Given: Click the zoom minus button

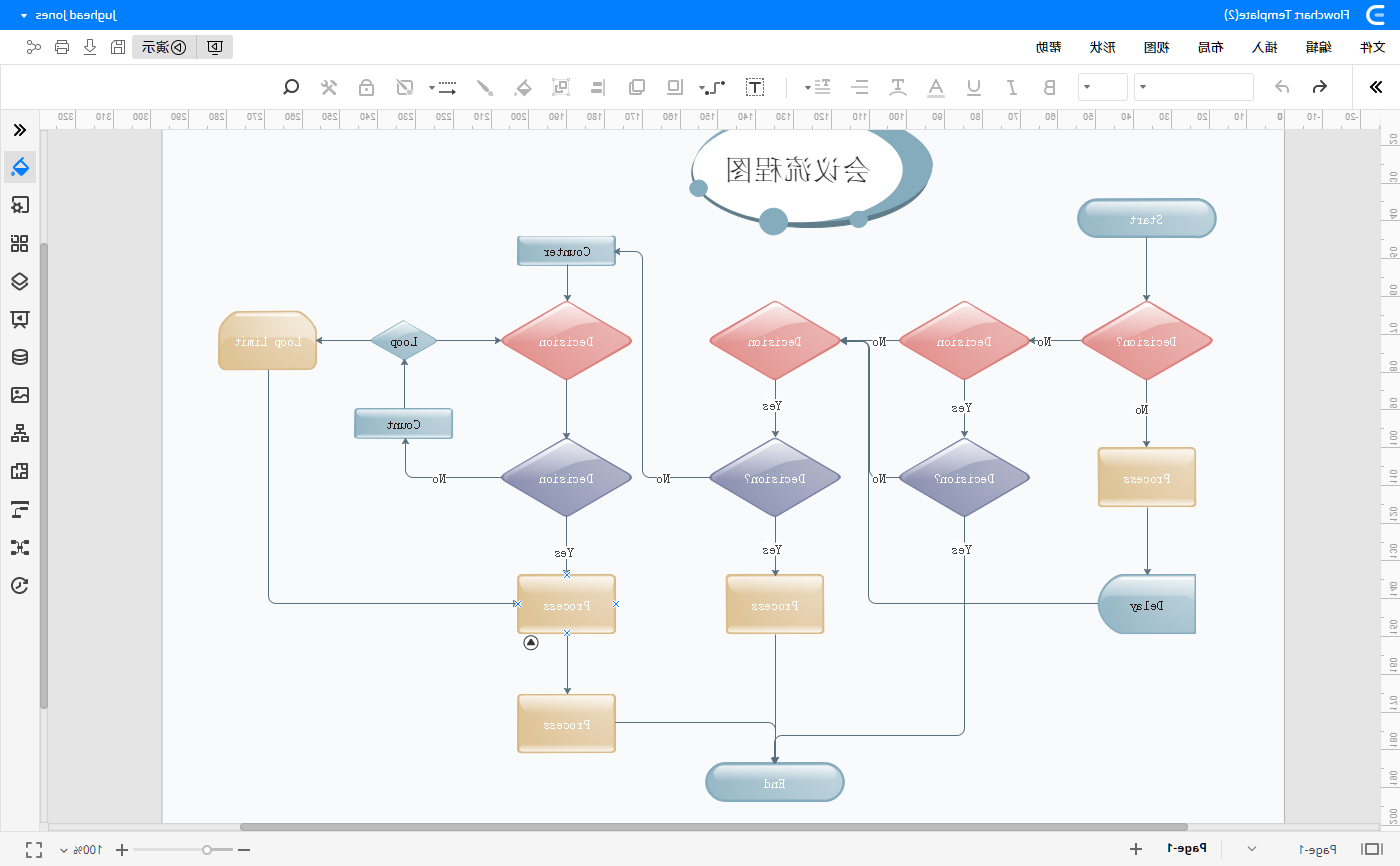Looking at the screenshot, I should [x=243, y=849].
